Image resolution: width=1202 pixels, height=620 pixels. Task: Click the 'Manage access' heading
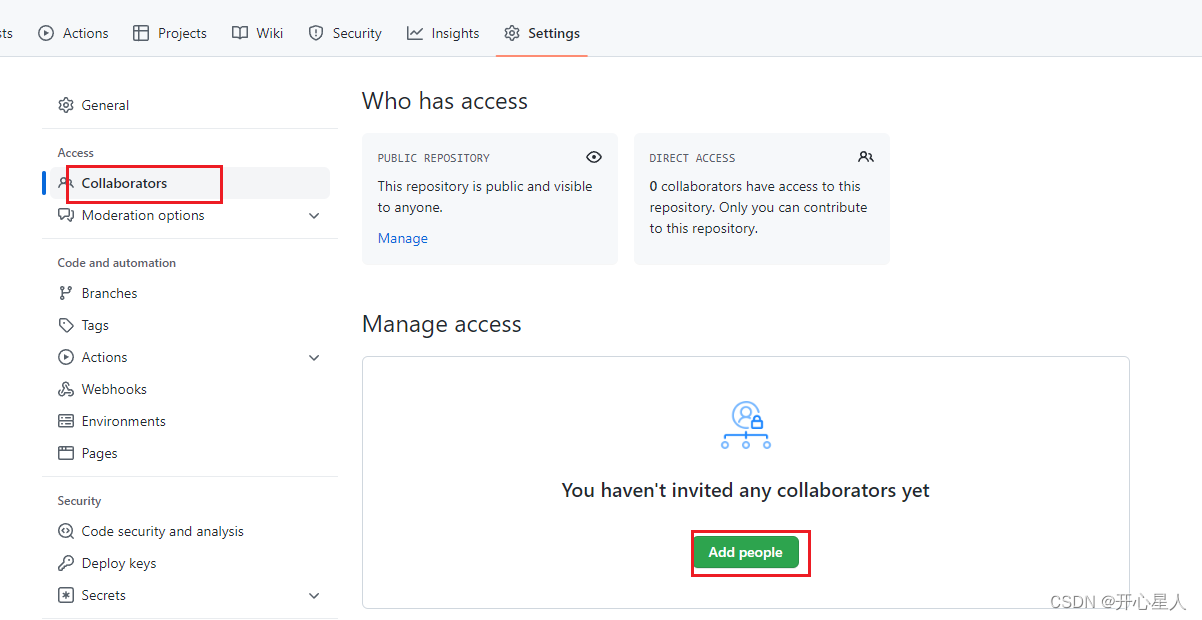442,324
